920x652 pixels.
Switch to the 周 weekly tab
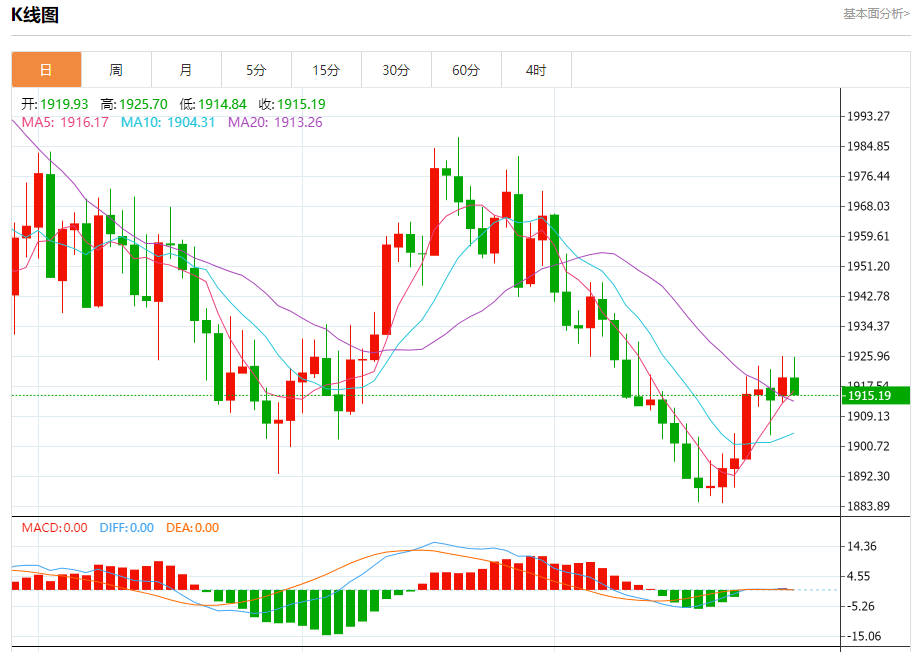pos(116,70)
